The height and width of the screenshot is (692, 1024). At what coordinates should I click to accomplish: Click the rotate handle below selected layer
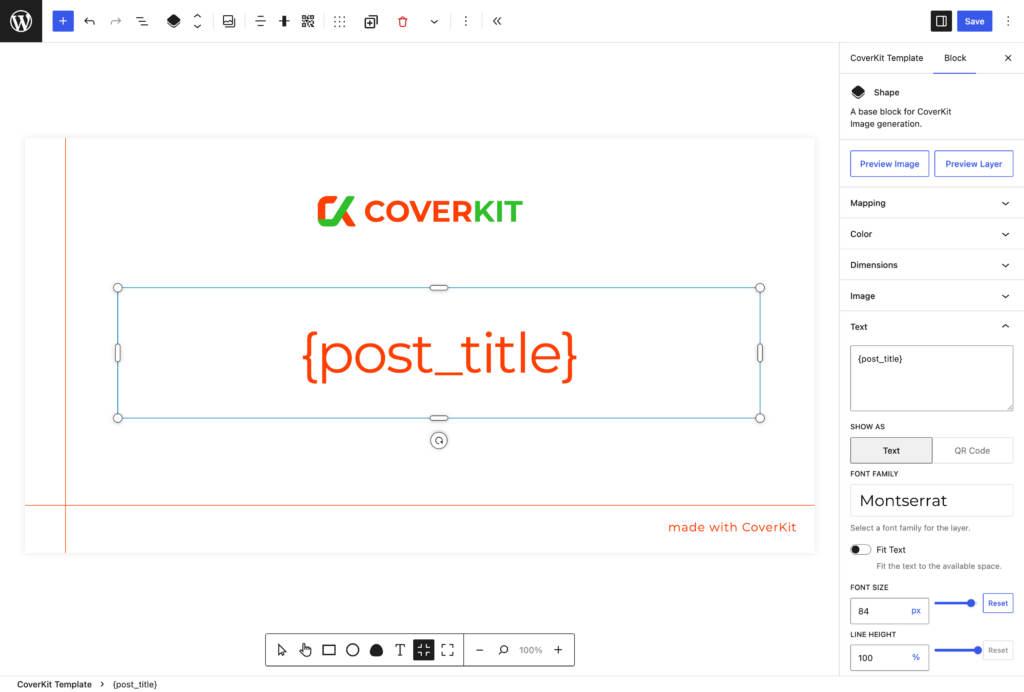coord(439,441)
